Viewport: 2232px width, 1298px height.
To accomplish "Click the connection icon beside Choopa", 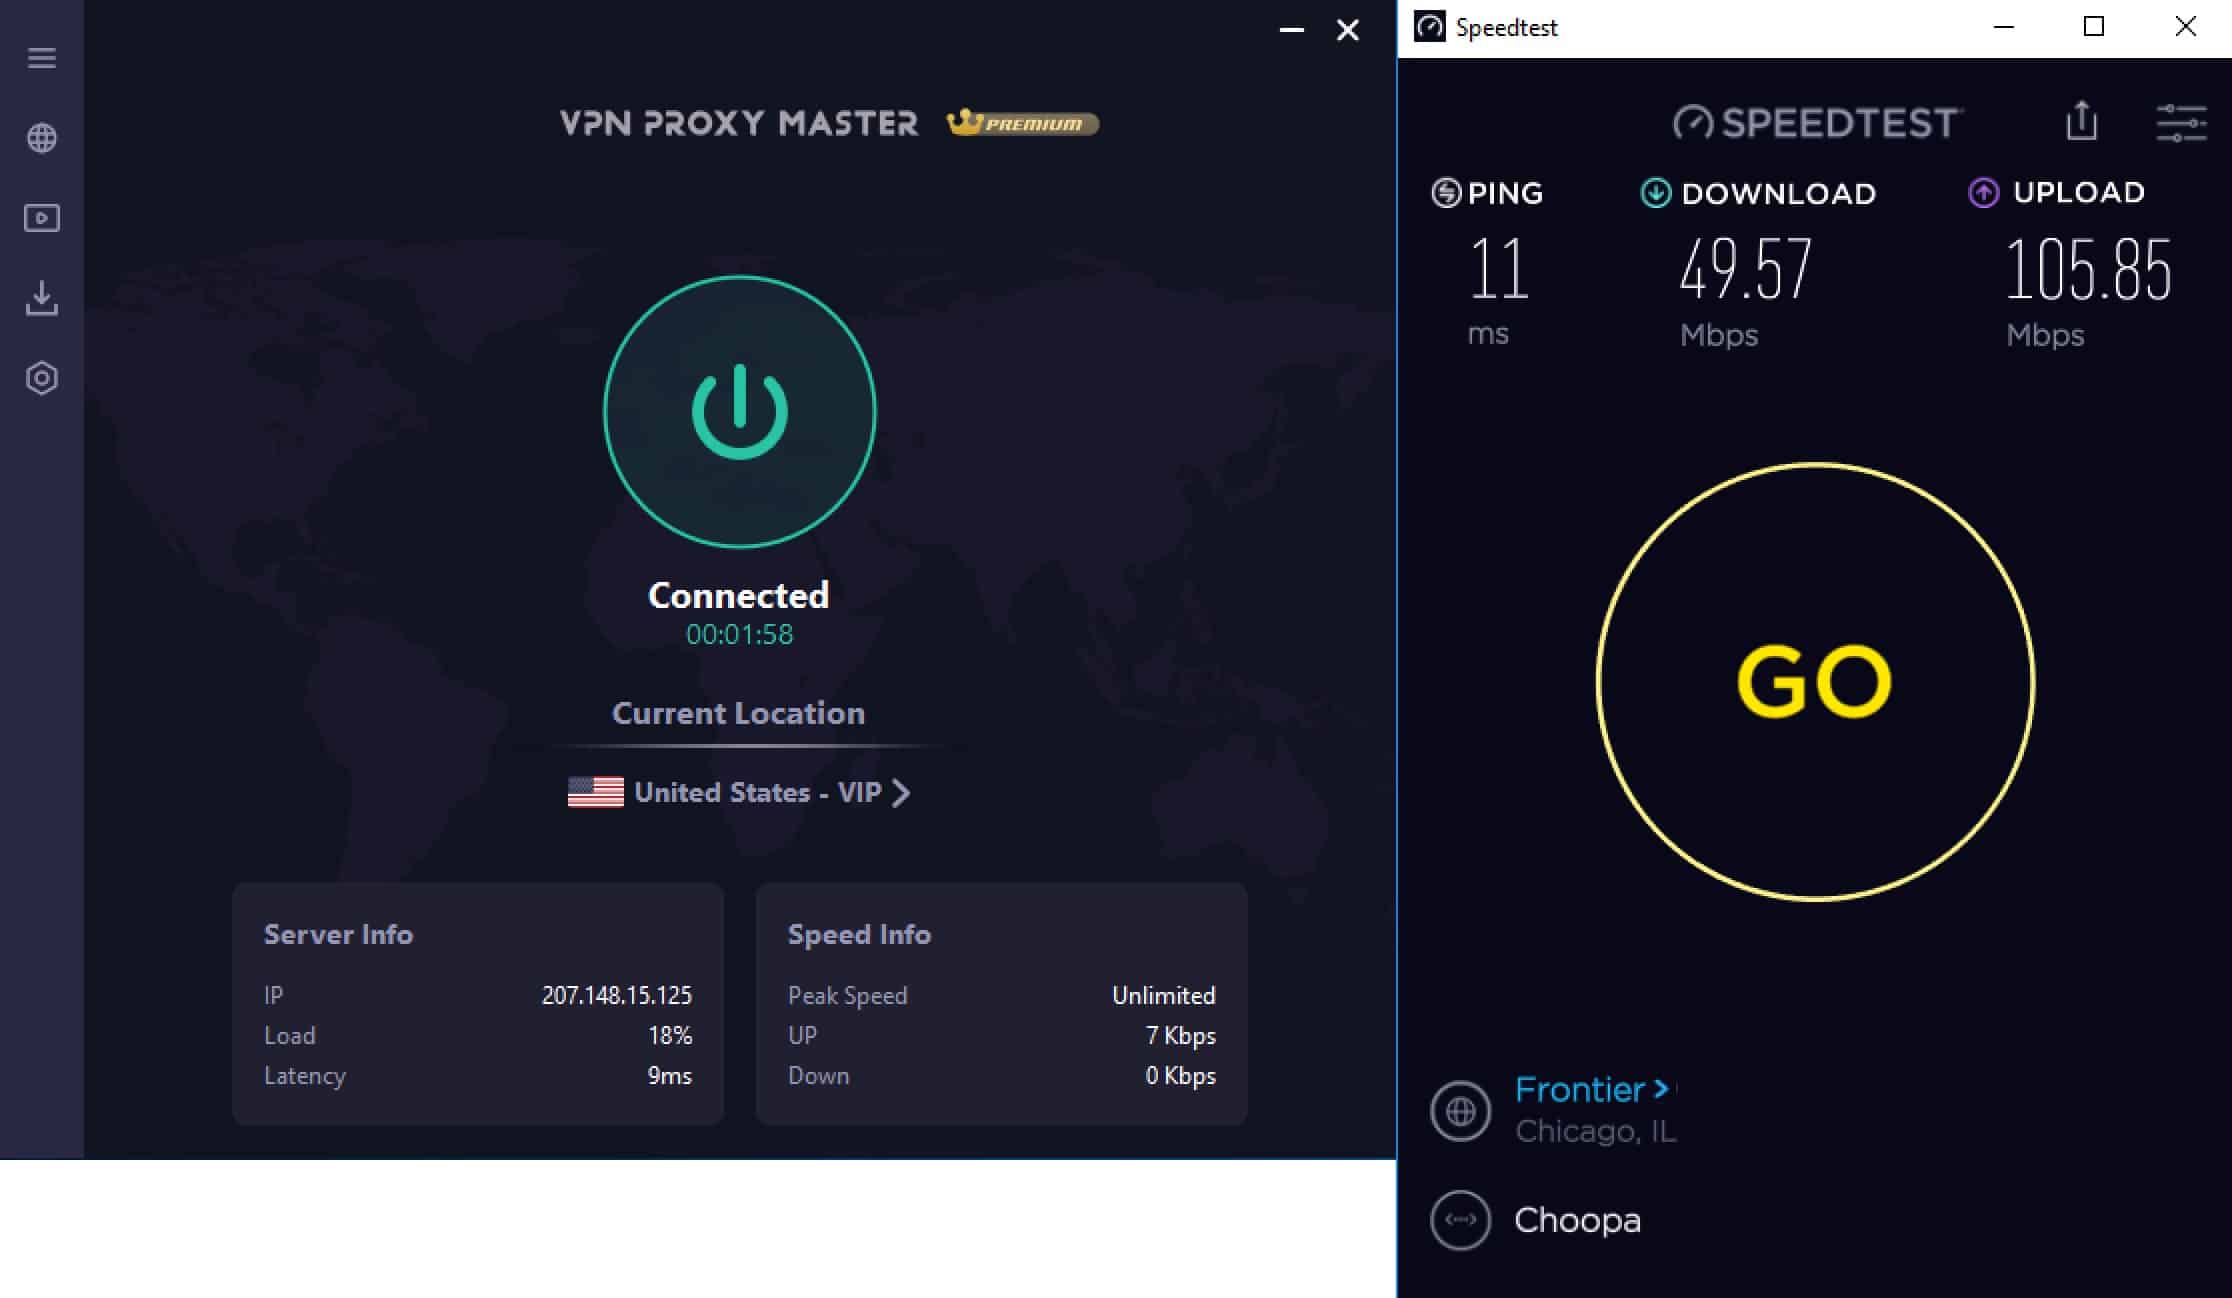I will [x=1460, y=1220].
